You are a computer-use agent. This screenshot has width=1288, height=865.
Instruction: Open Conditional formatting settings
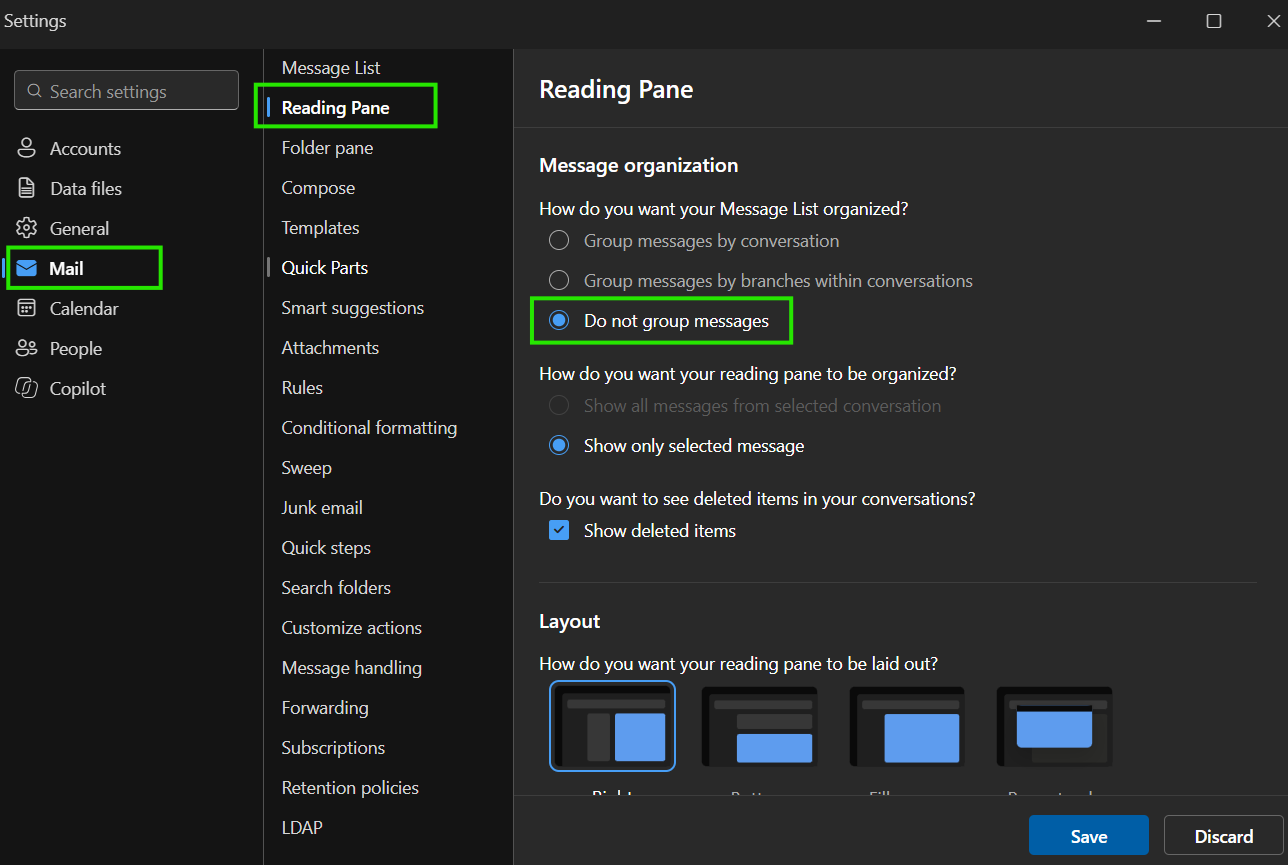(369, 428)
